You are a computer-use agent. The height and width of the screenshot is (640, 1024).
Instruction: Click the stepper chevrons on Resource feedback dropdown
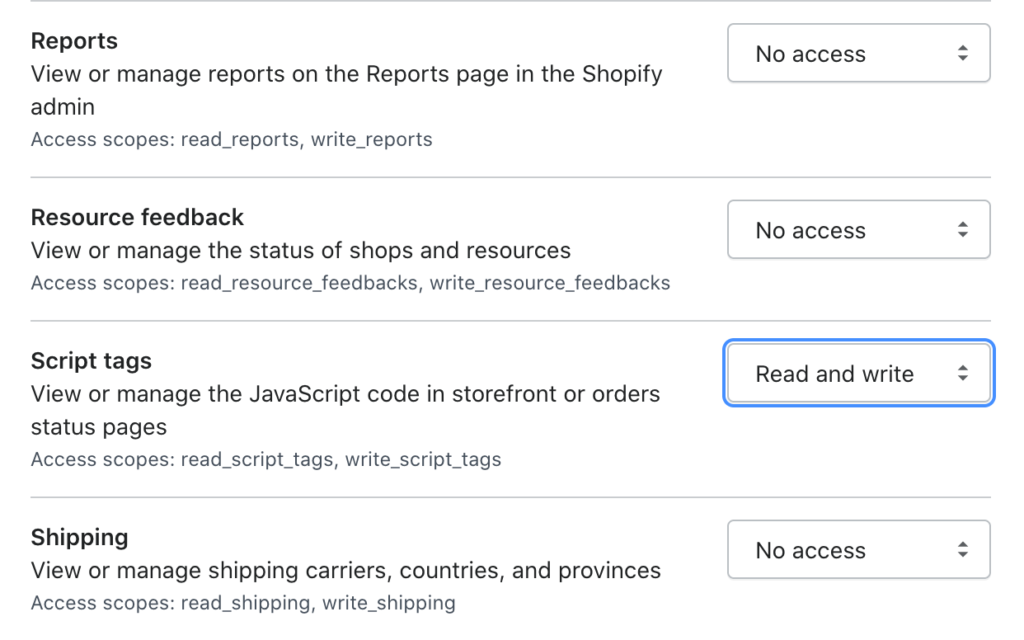961,229
